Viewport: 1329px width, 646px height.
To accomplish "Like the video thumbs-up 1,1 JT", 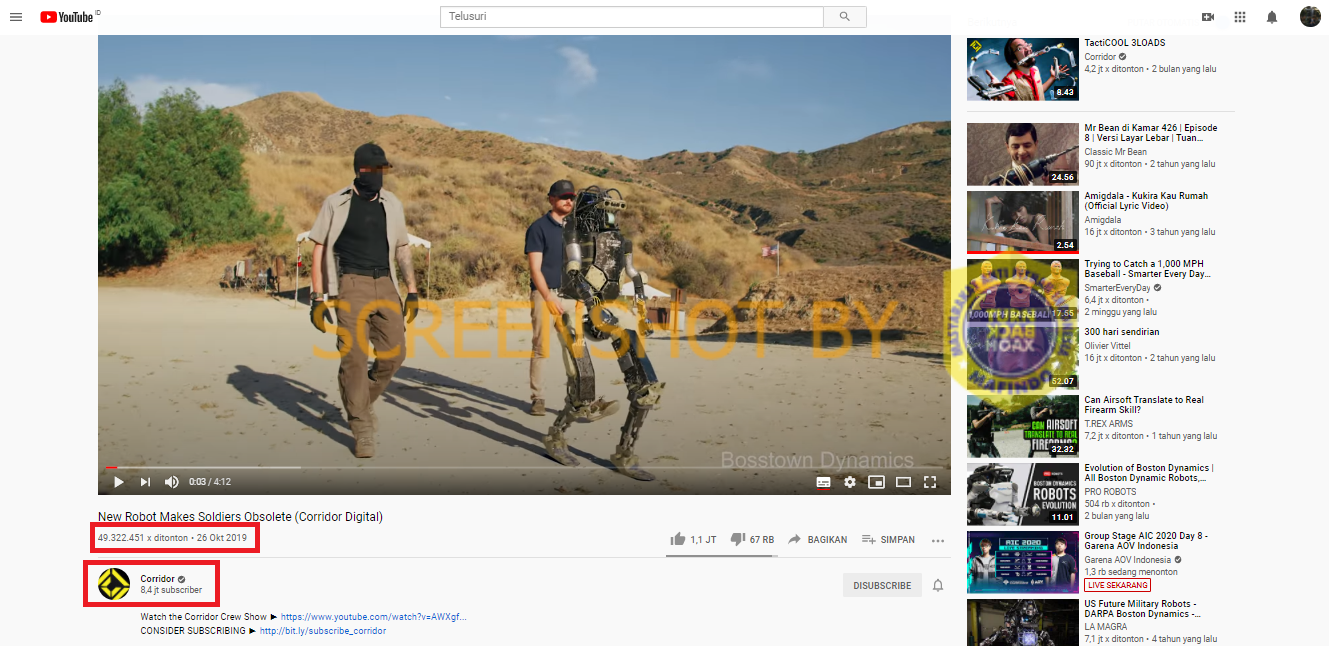I will pos(693,539).
